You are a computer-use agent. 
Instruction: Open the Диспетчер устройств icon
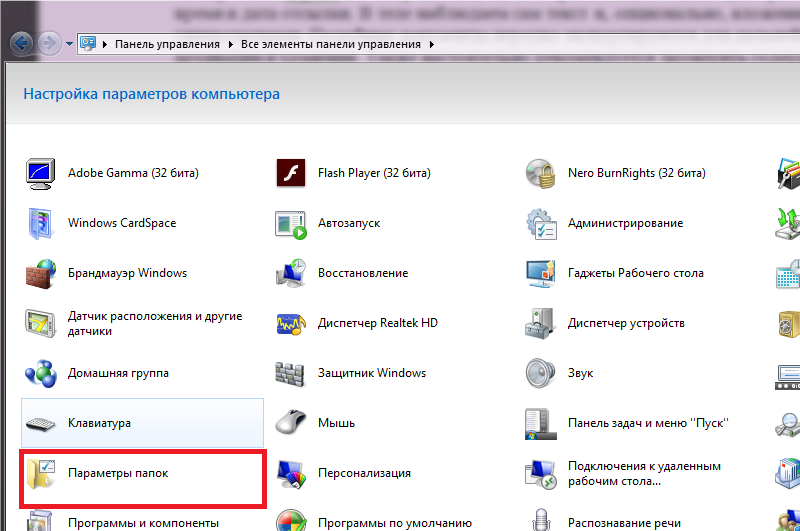[x=540, y=323]
